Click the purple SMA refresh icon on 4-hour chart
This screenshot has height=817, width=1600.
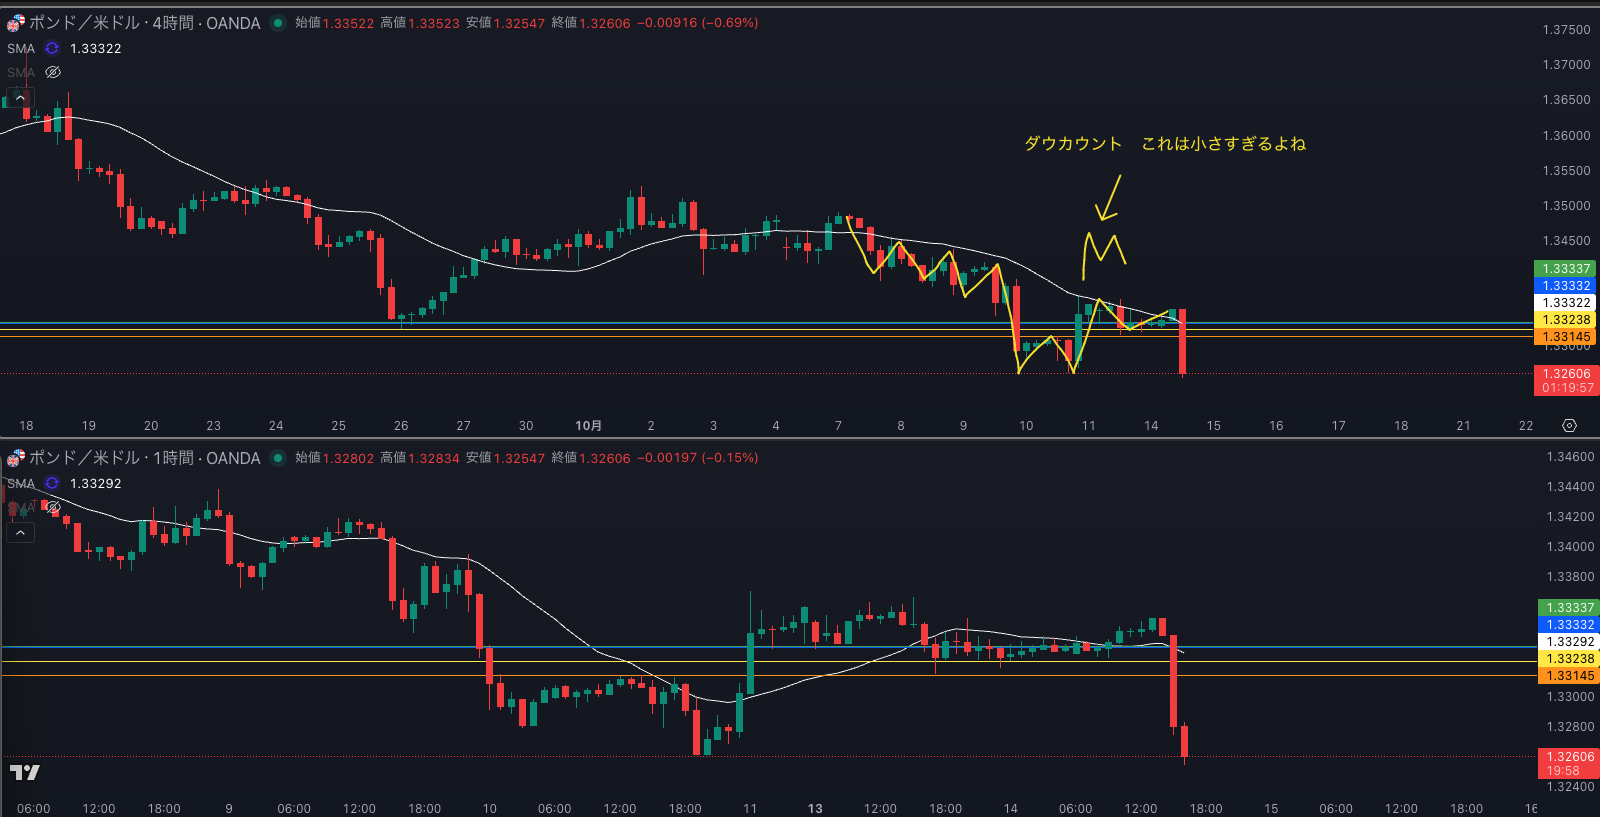(52, 48)
